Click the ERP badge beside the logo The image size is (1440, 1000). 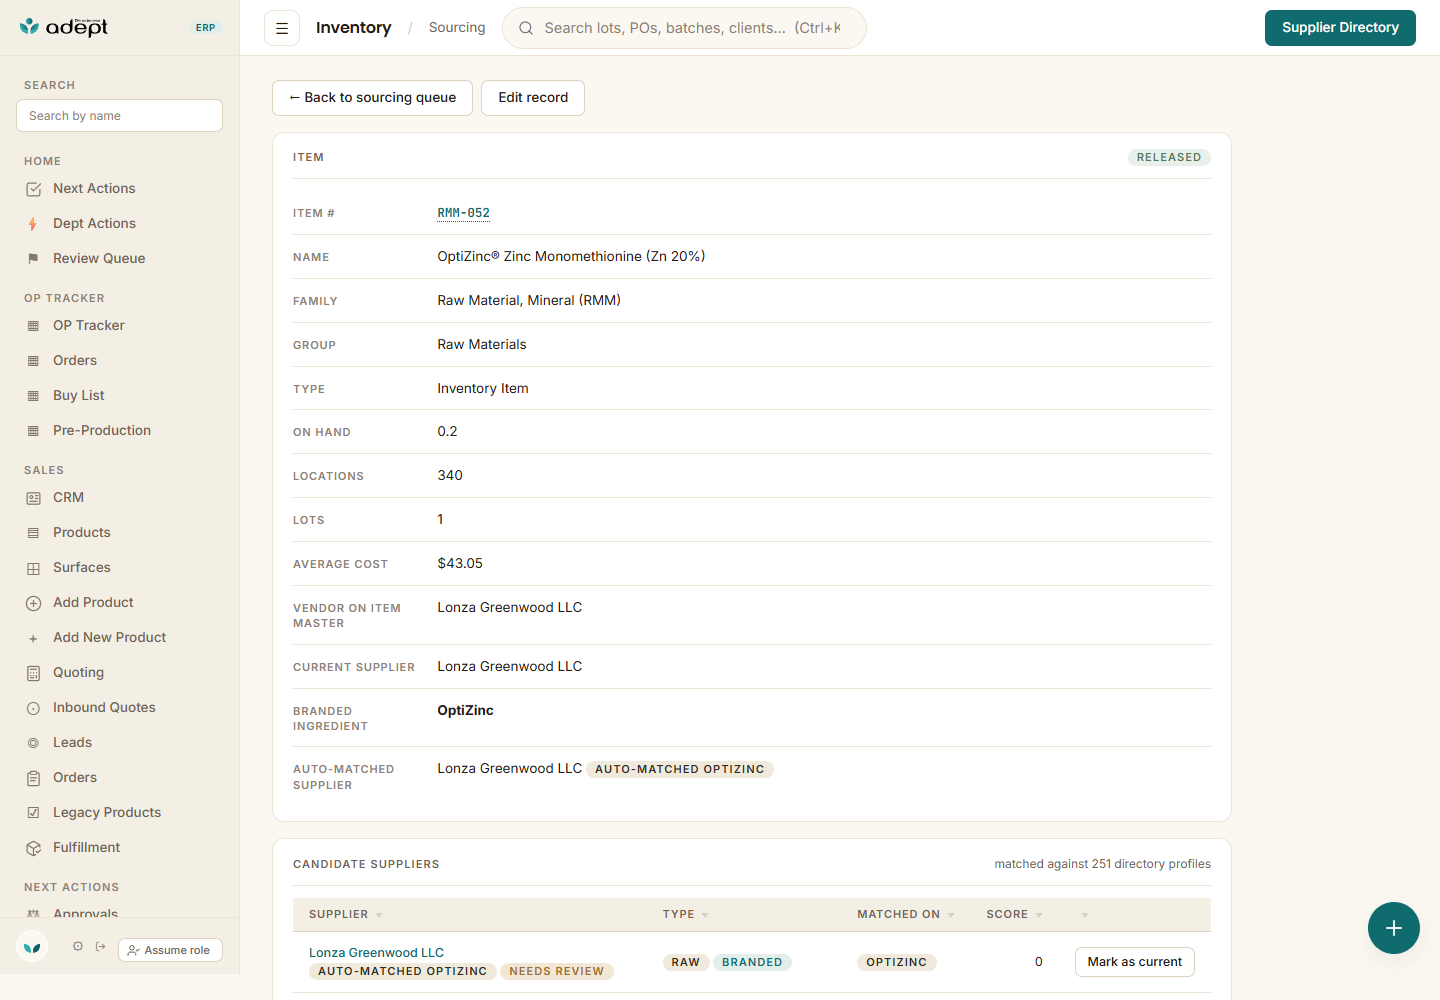(x=206, y=28)
